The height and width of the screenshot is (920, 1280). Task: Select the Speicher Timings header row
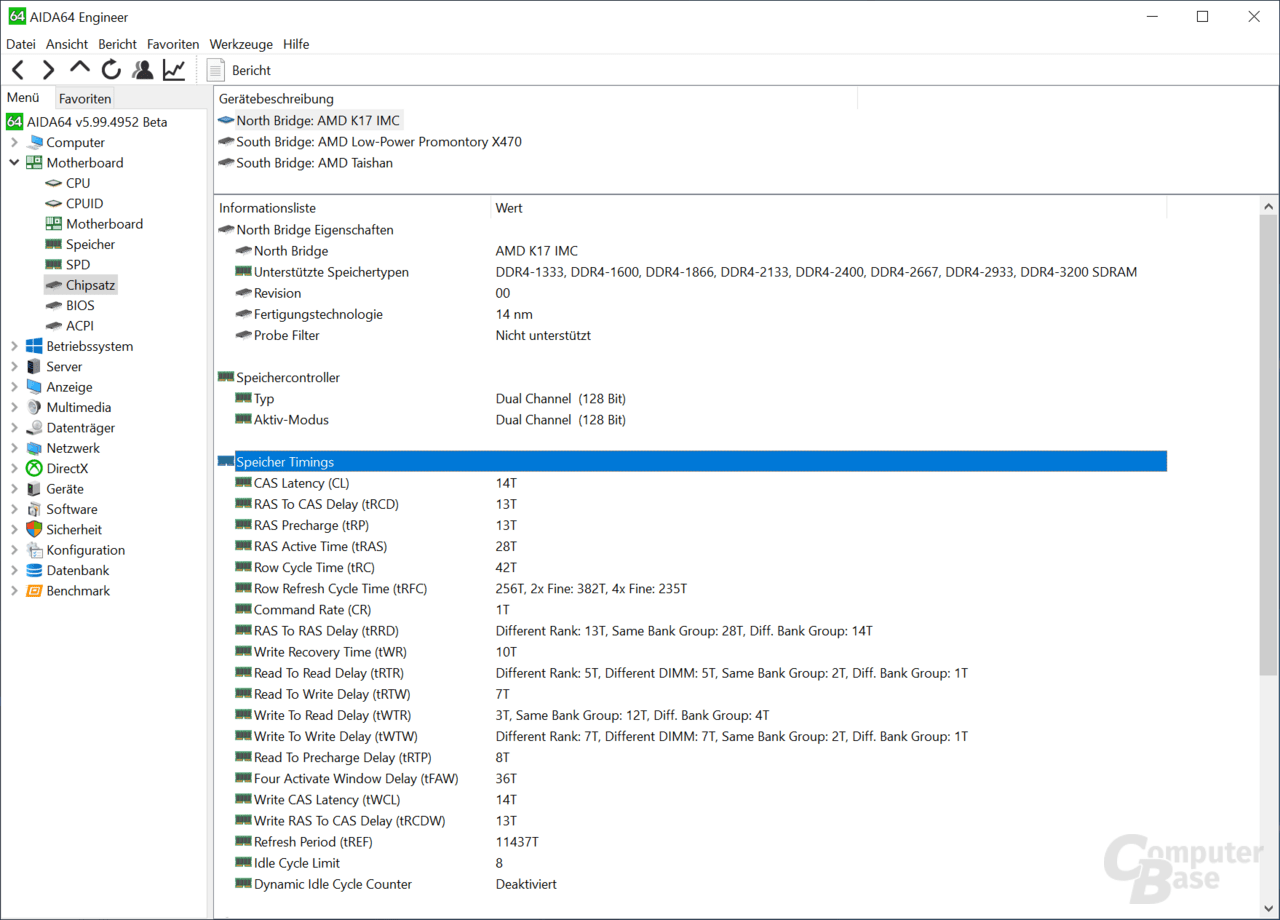691,462
